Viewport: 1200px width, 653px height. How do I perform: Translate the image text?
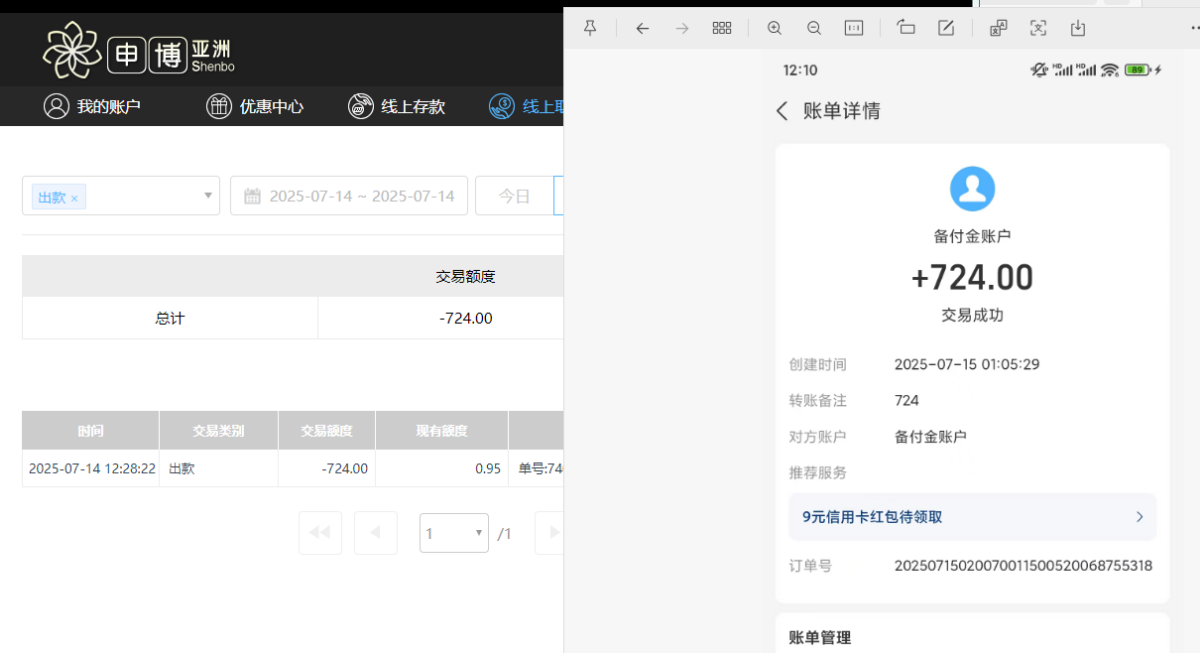tap(998, 28)
